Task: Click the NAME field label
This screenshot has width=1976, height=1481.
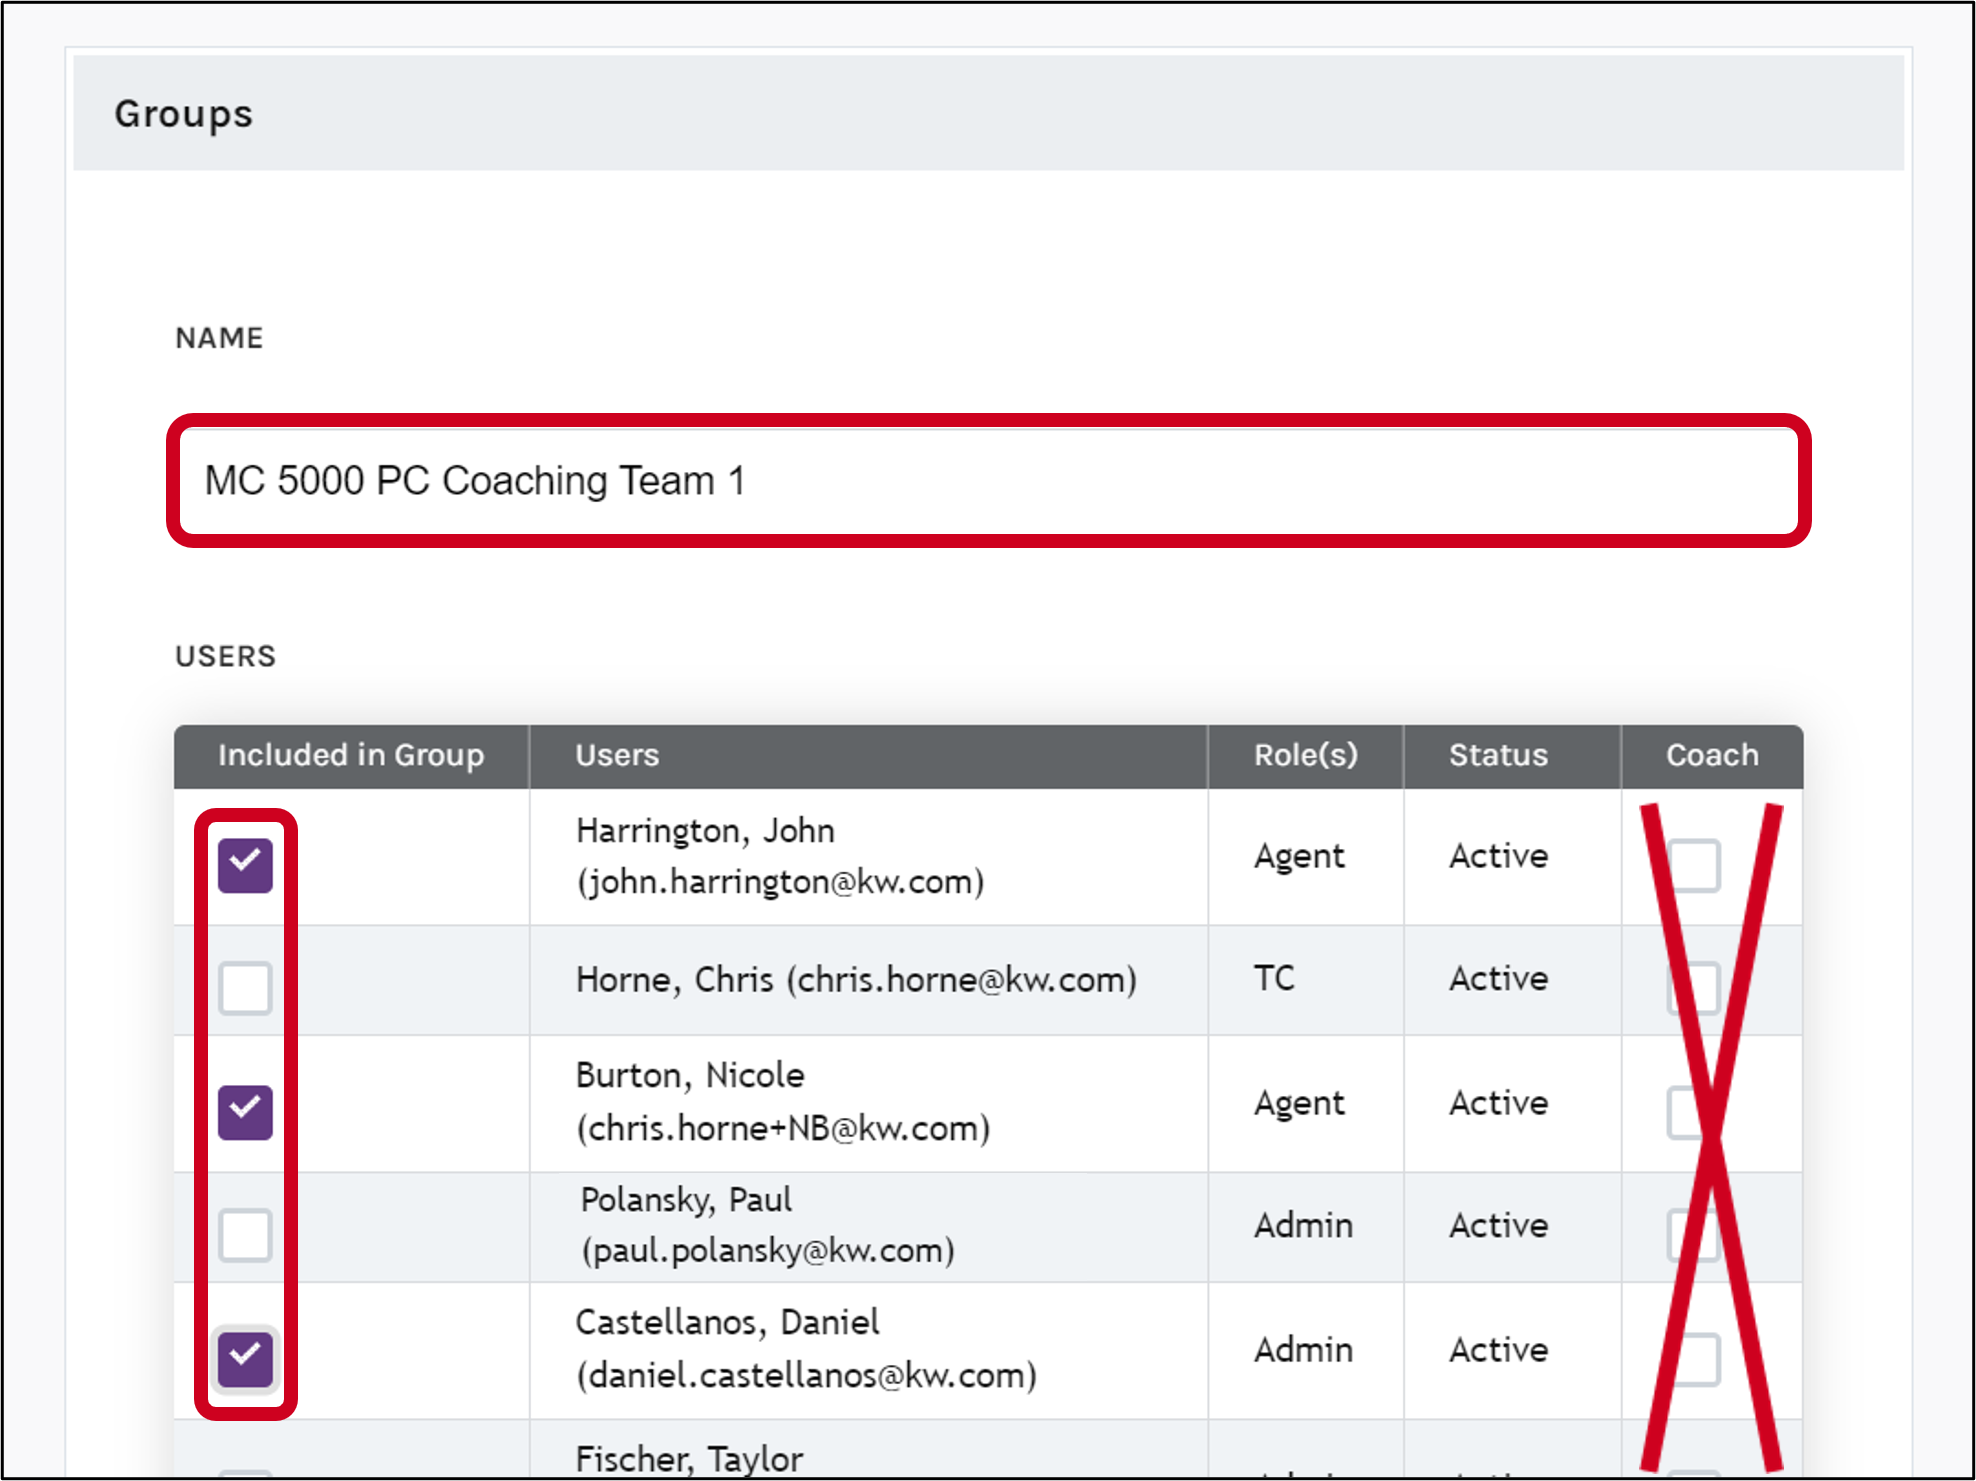Action: (219, 338)
